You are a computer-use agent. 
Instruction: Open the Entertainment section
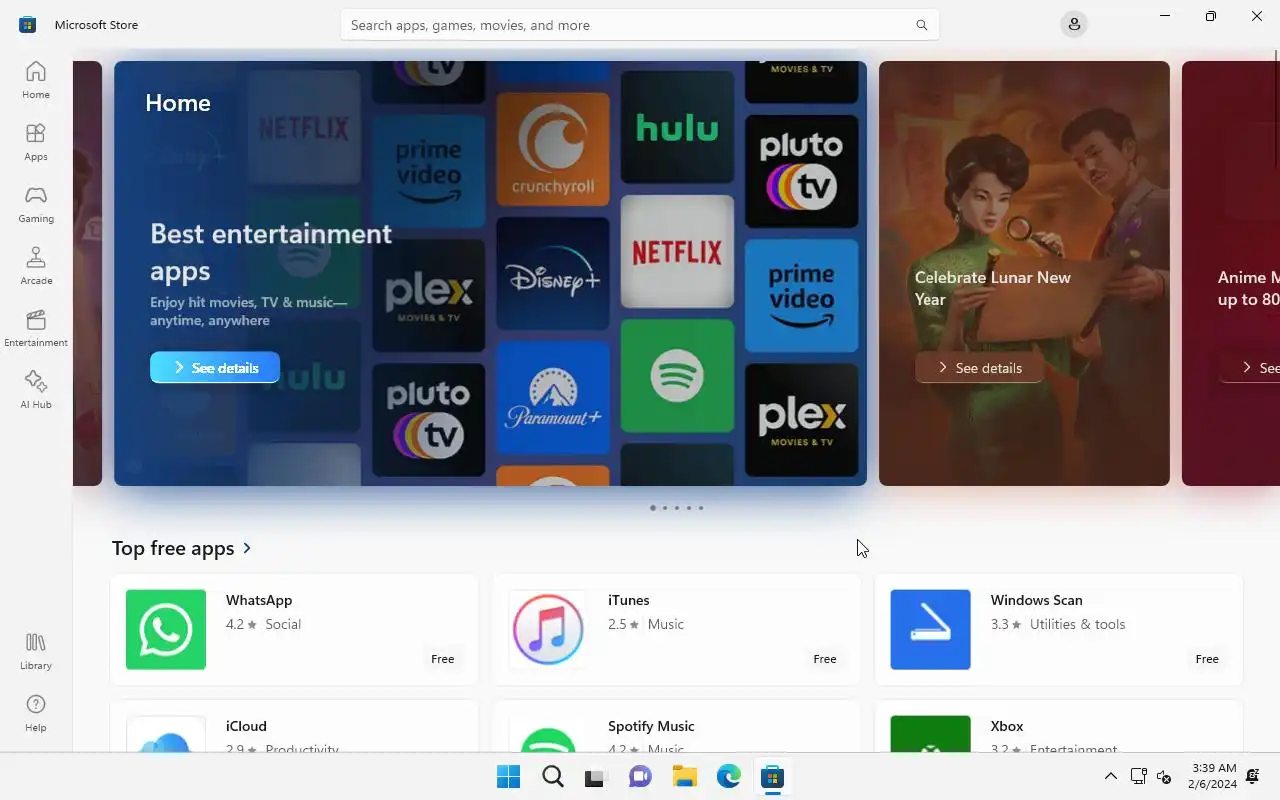tap(36, 328)
